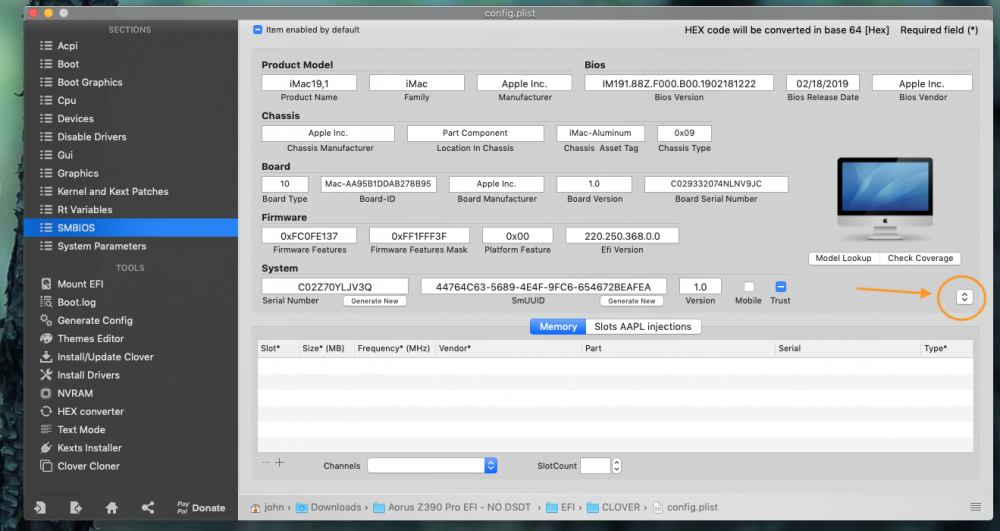Click the Vendor* column header

click(508, 348)
